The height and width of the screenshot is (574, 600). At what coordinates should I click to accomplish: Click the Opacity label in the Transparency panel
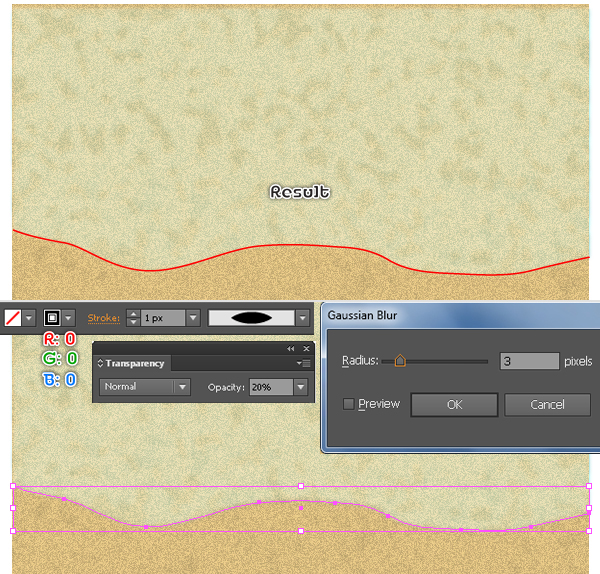[x=226, y=387]
